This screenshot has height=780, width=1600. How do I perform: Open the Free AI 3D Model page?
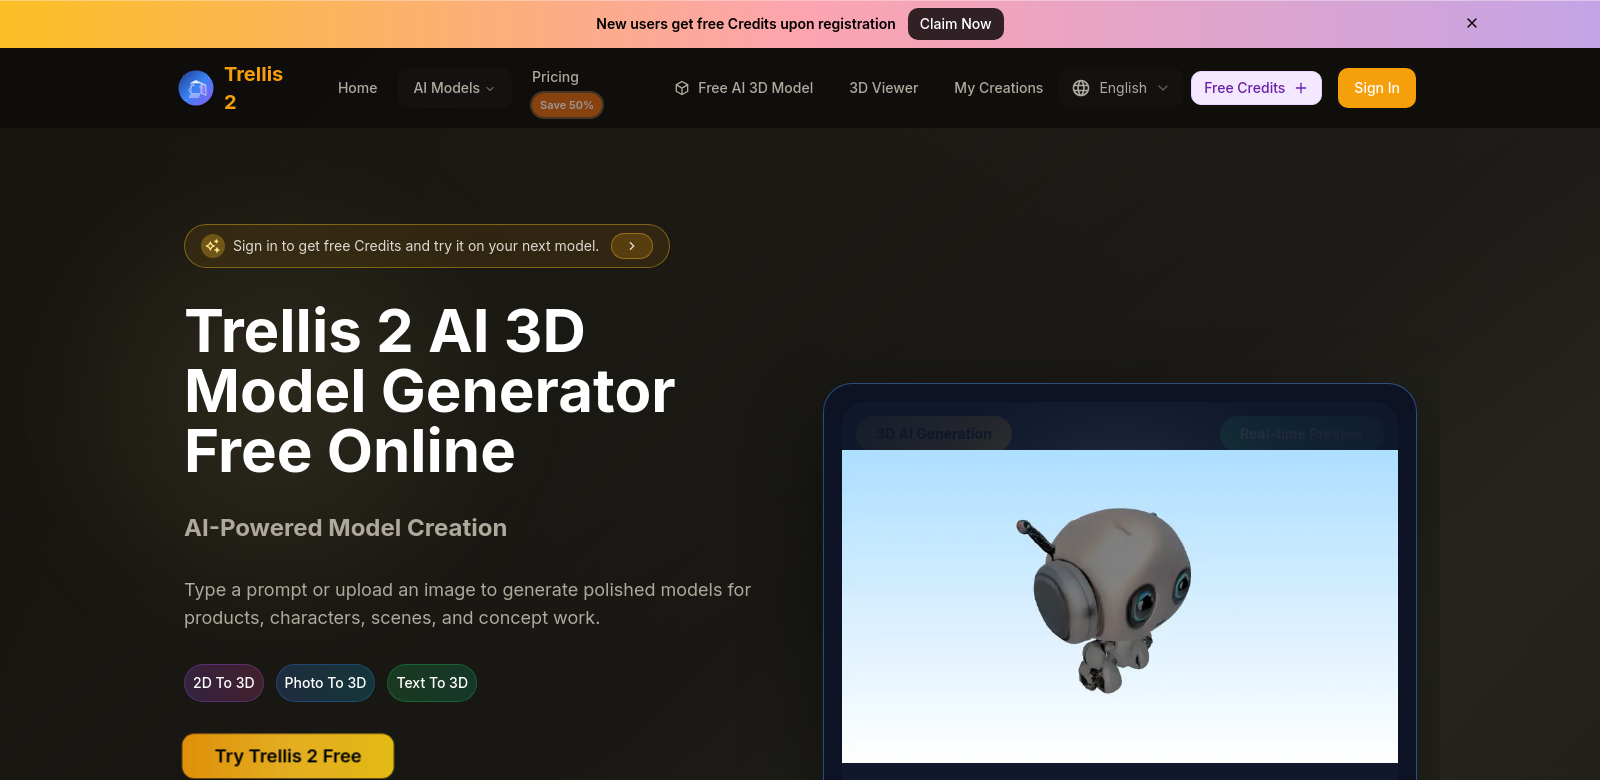[744, 88]
